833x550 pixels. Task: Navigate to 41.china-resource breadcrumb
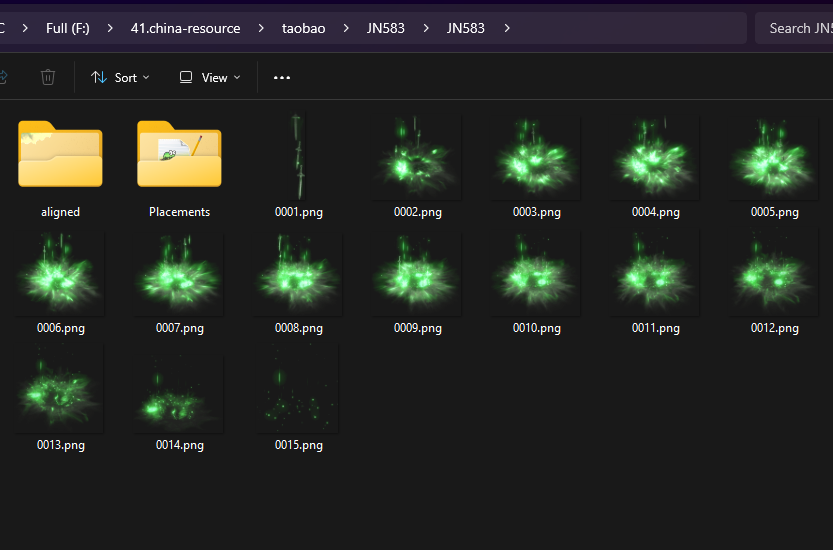185,28
